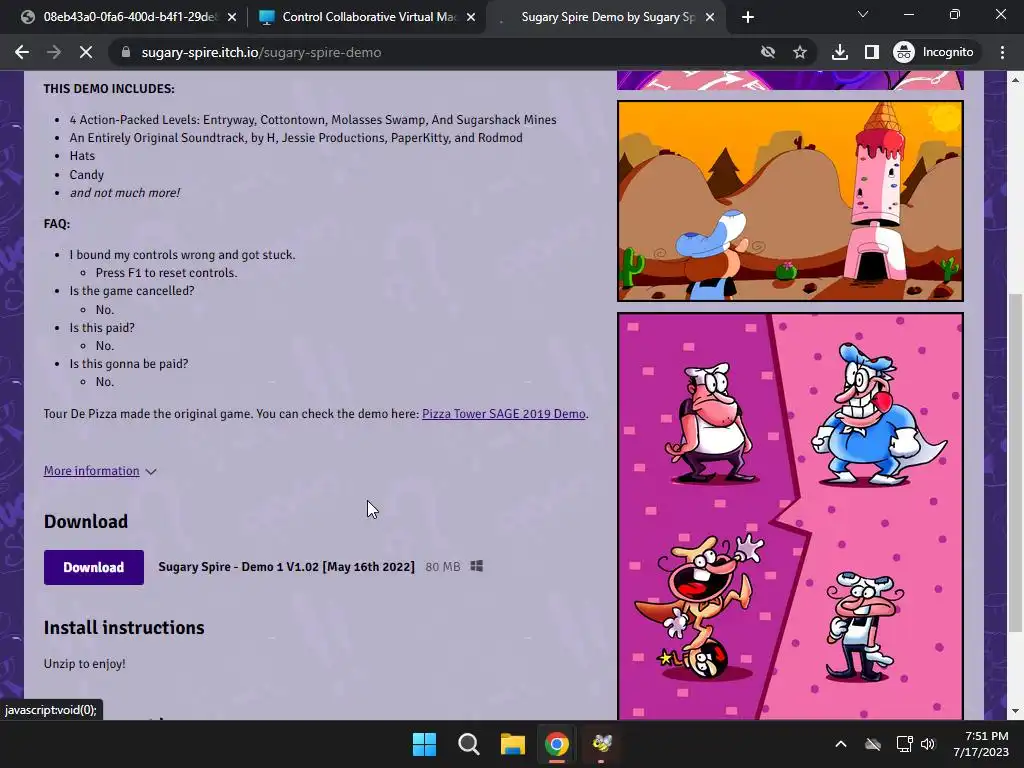The width and height of the screenshot is (1024, 768).
Task: Stop loading the page with X icon
Action: 86,52
